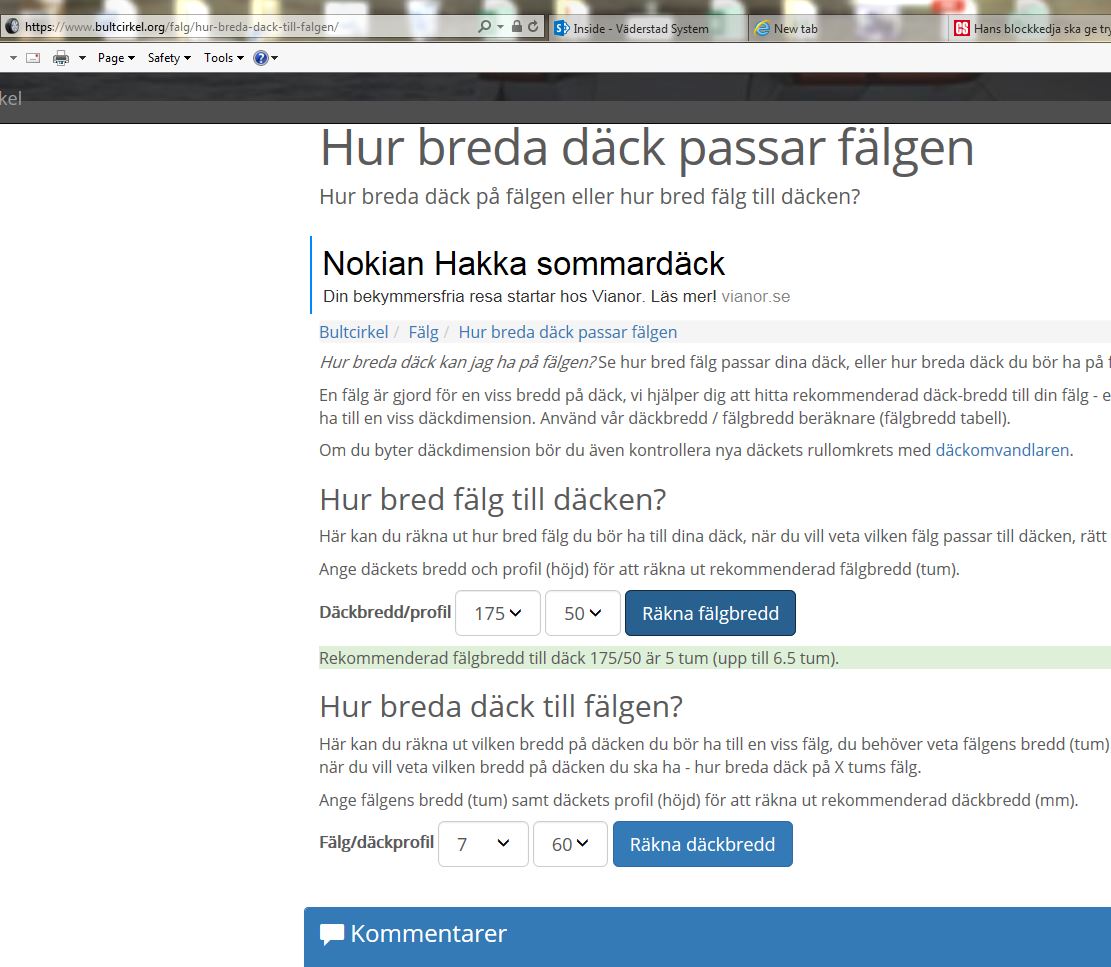Open the däckomvandlaren link

1001,451
